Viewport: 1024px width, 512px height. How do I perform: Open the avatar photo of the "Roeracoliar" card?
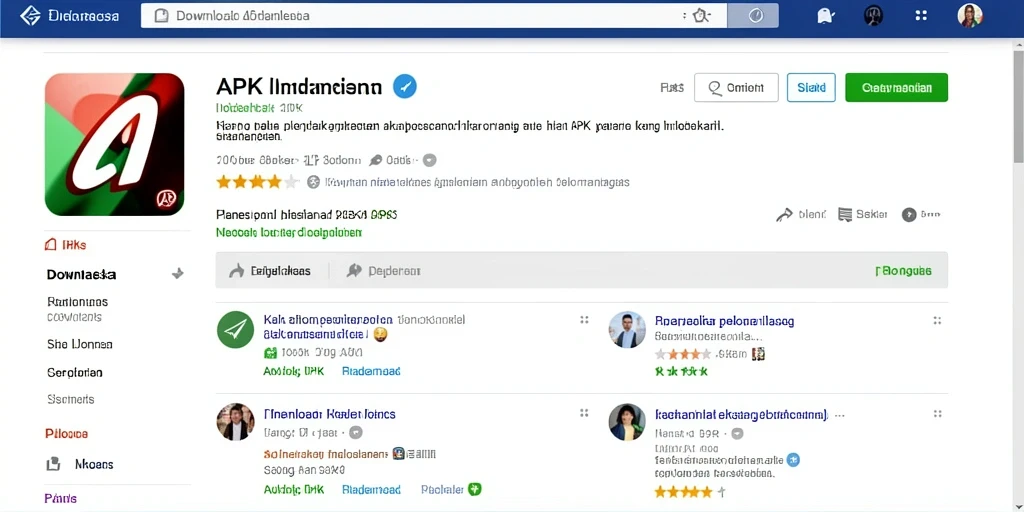[x=627, y=330]
